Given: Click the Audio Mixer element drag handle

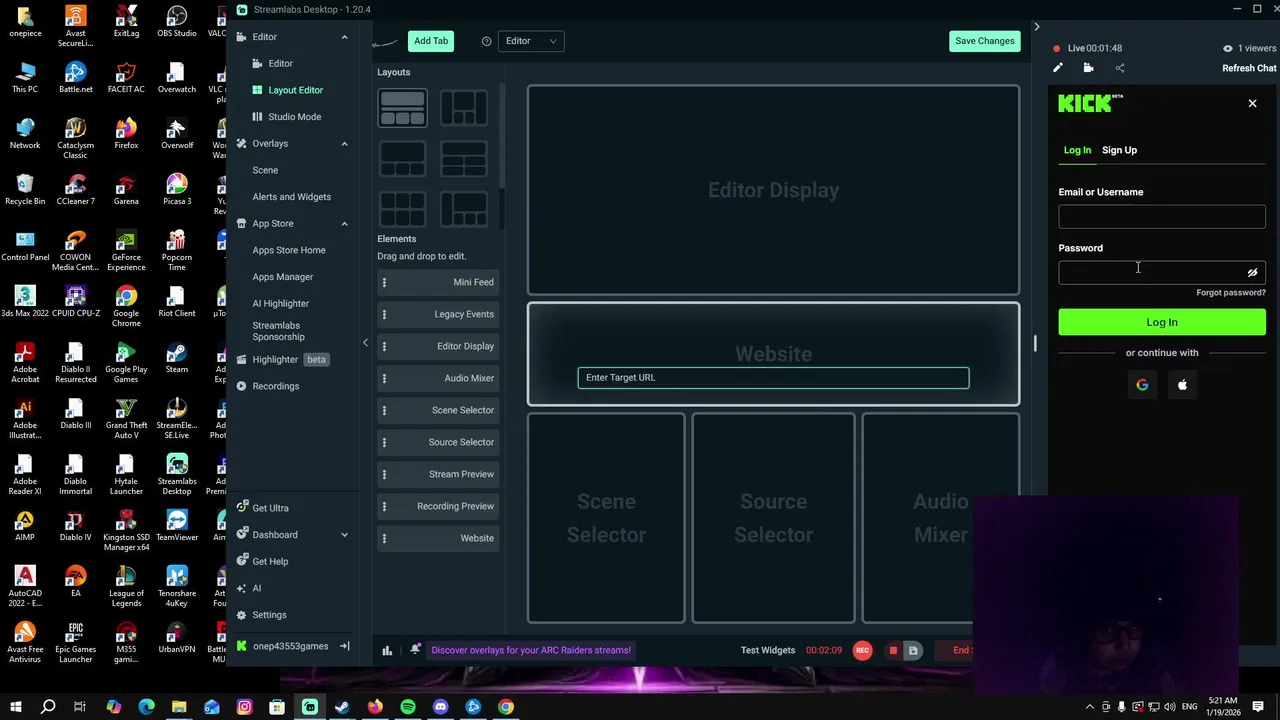Looking at the screenshot, I should coord(384,378).
